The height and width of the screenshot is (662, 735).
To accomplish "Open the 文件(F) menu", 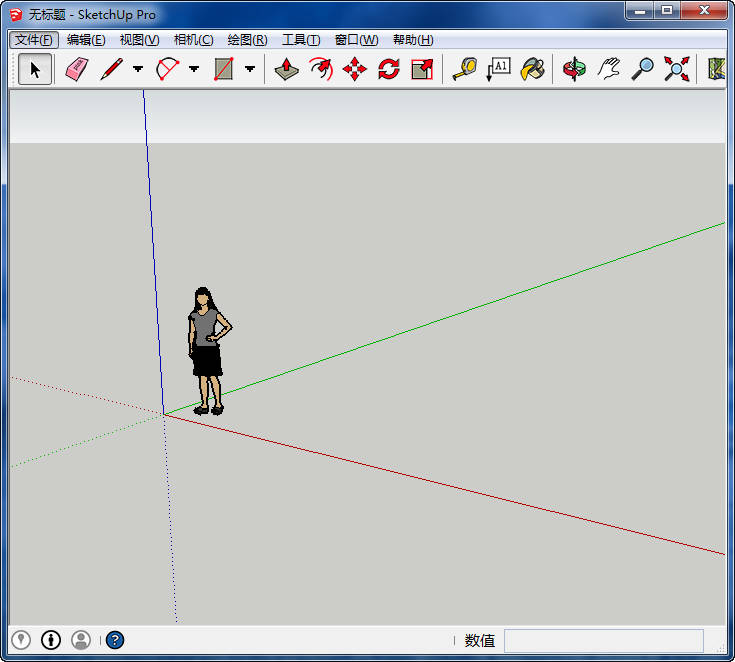I will point(34,40).
